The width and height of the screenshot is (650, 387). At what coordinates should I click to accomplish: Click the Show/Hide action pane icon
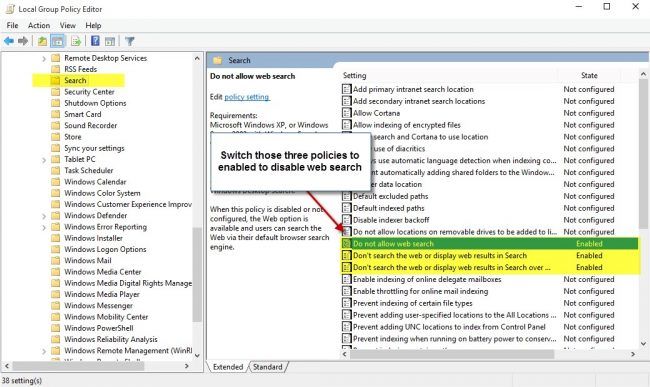110,41
